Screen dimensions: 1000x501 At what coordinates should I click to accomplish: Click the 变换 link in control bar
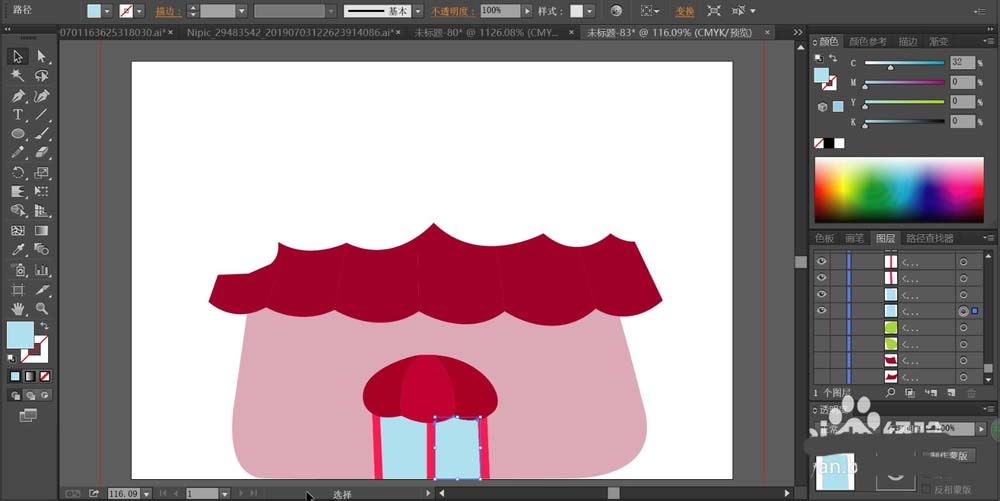point(685,11)
